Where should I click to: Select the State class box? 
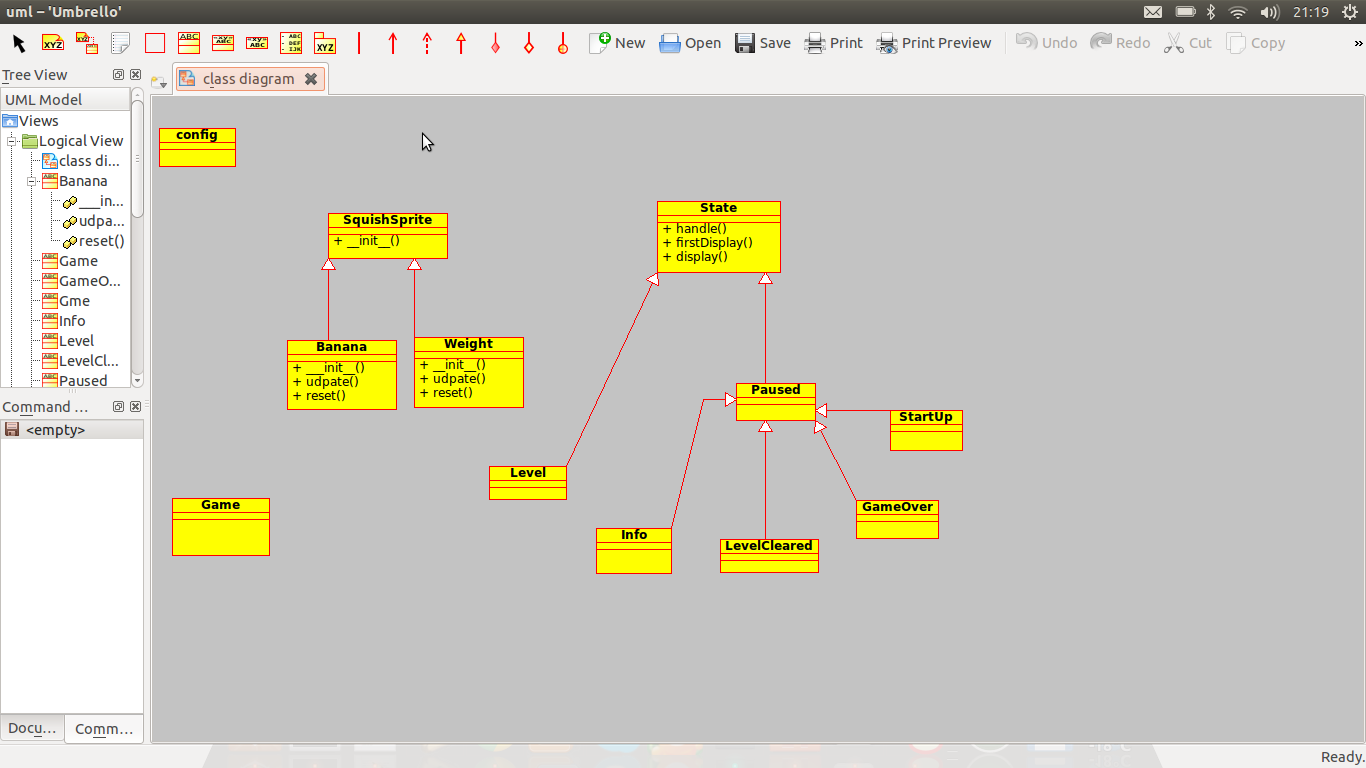pos(719,237)
